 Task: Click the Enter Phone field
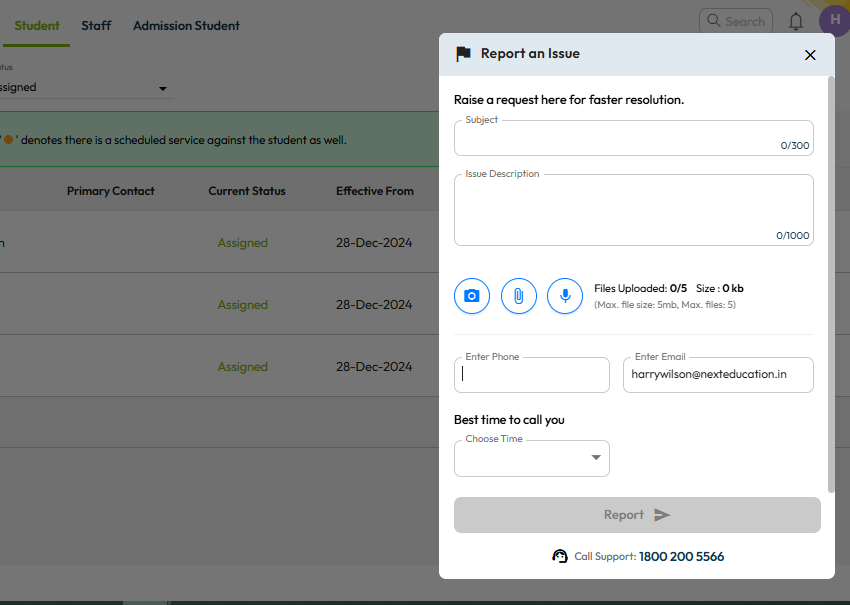coord(532,375)
